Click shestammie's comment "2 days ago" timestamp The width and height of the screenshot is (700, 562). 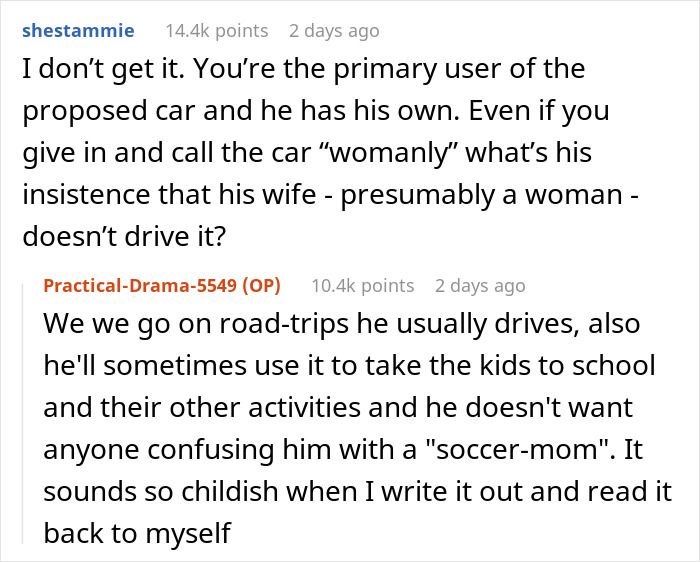[x=334, y=31]
